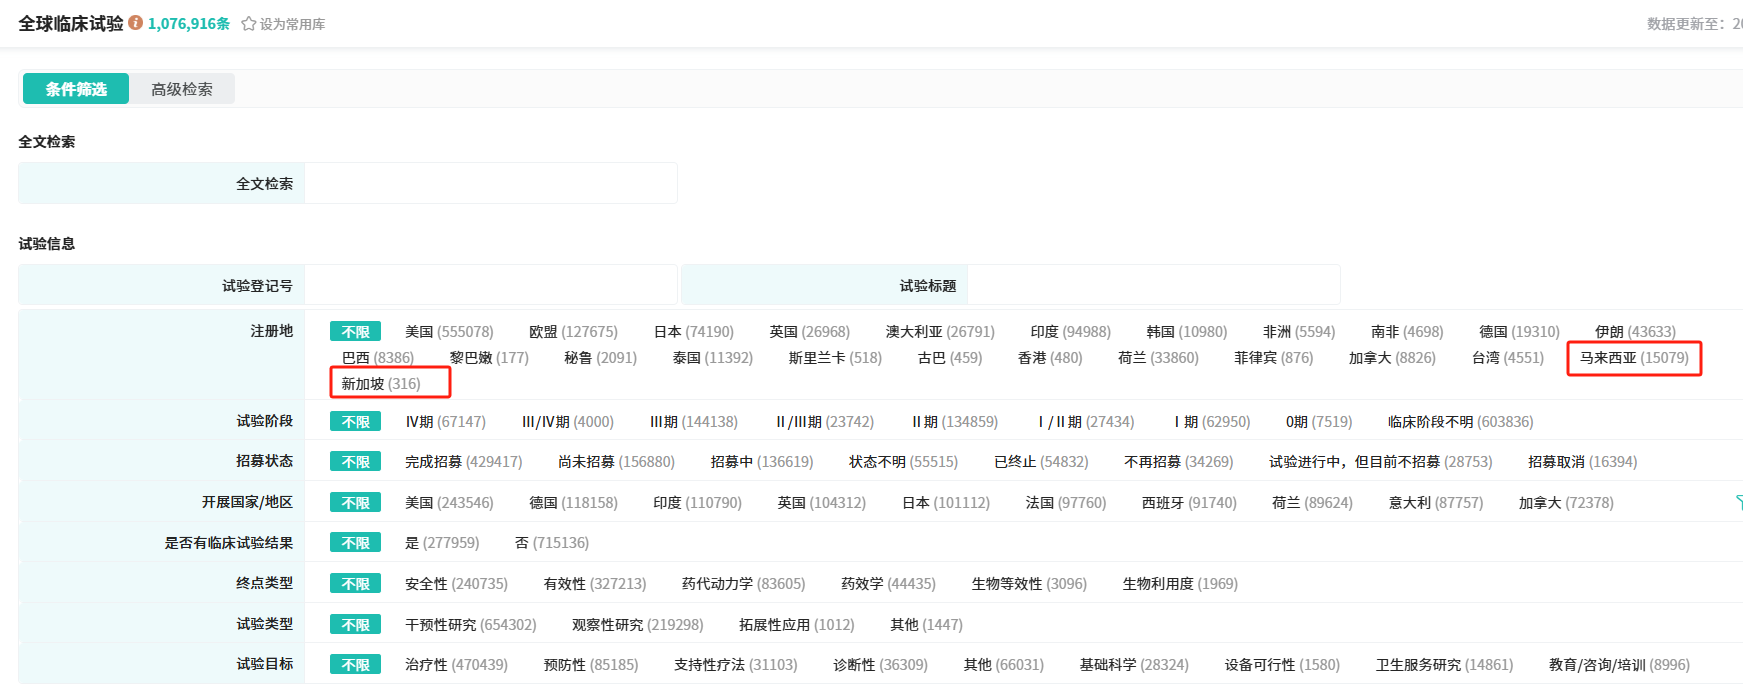This screenshot has width=1743, height=700.
Task: Filter recruitment by 已终止 (54832)
Action: 1041,462
